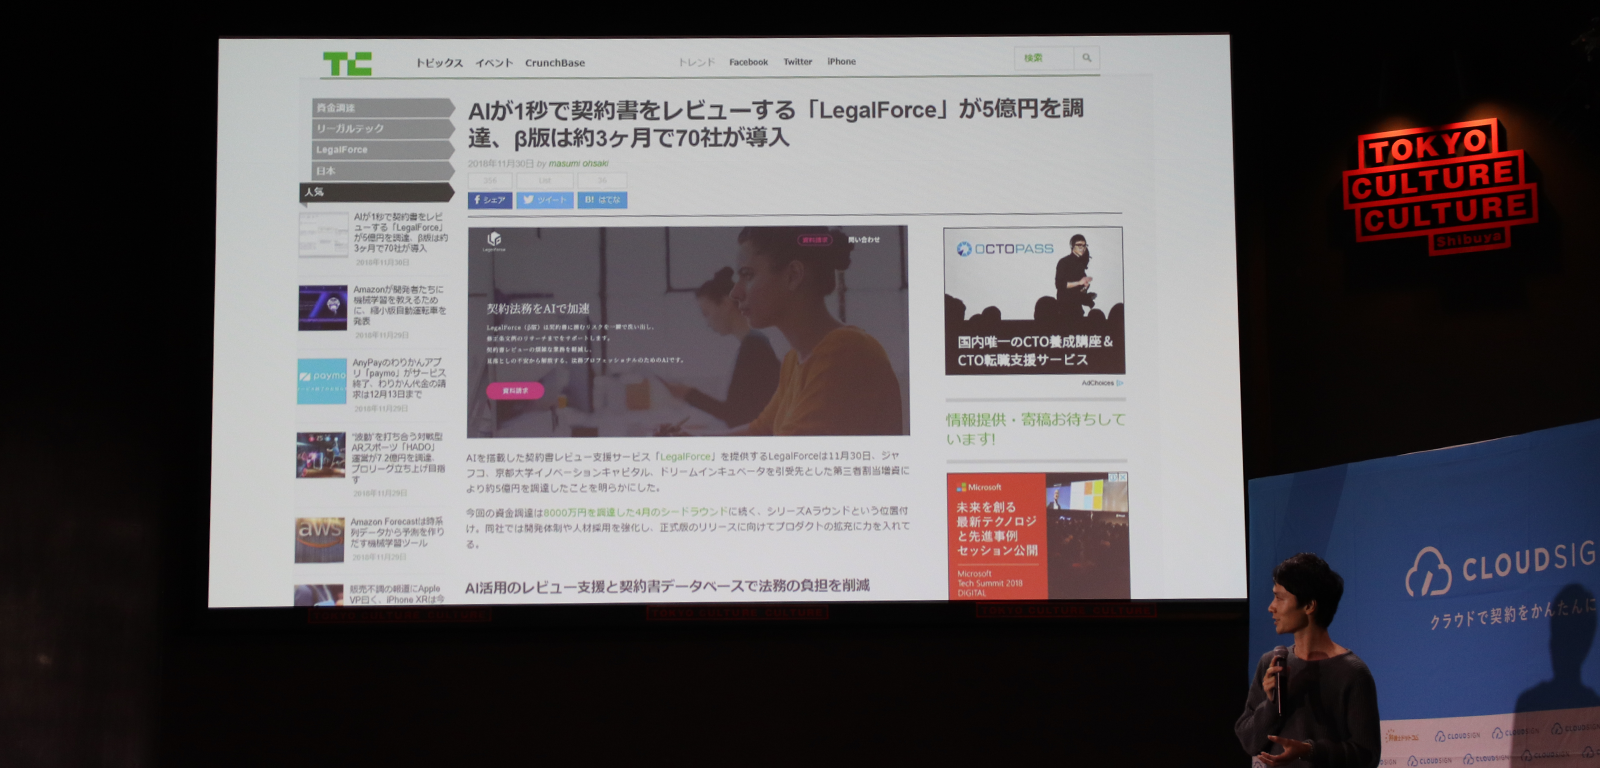Select the LegalForce tag in sidebar

click(383, 150)
